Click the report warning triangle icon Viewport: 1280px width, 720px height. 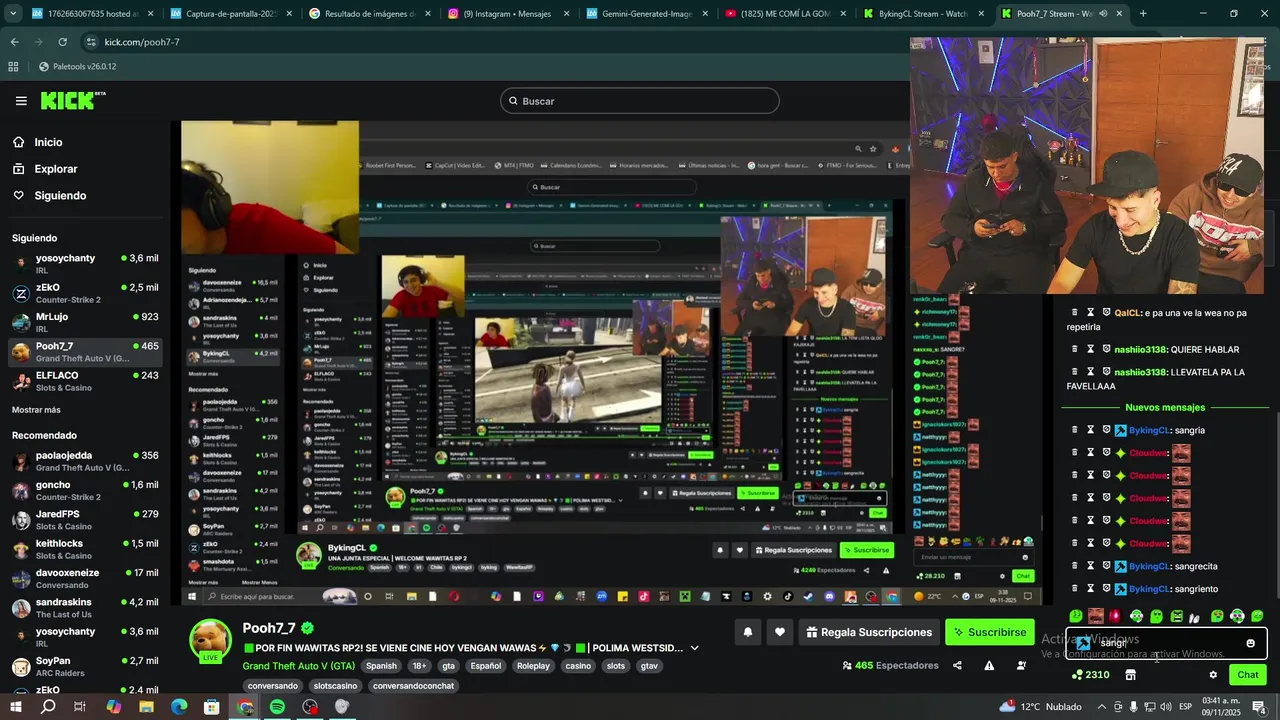pos(989,665)
